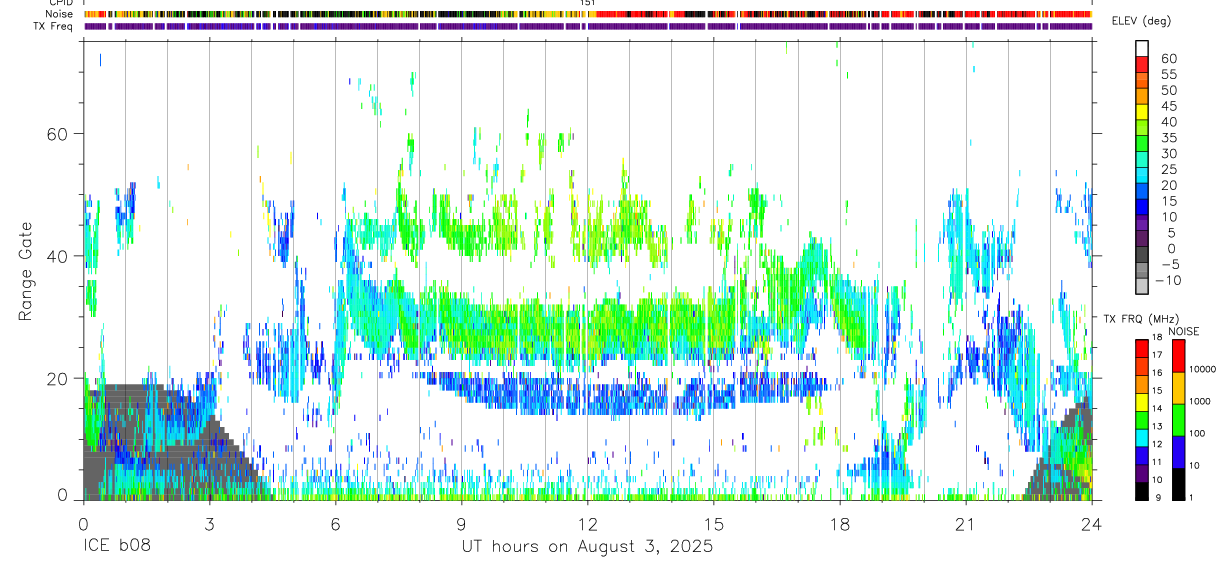Screen dimensions: 1228x567
Task: Click the x-axis tick label '21'
Action: point(965,524)
